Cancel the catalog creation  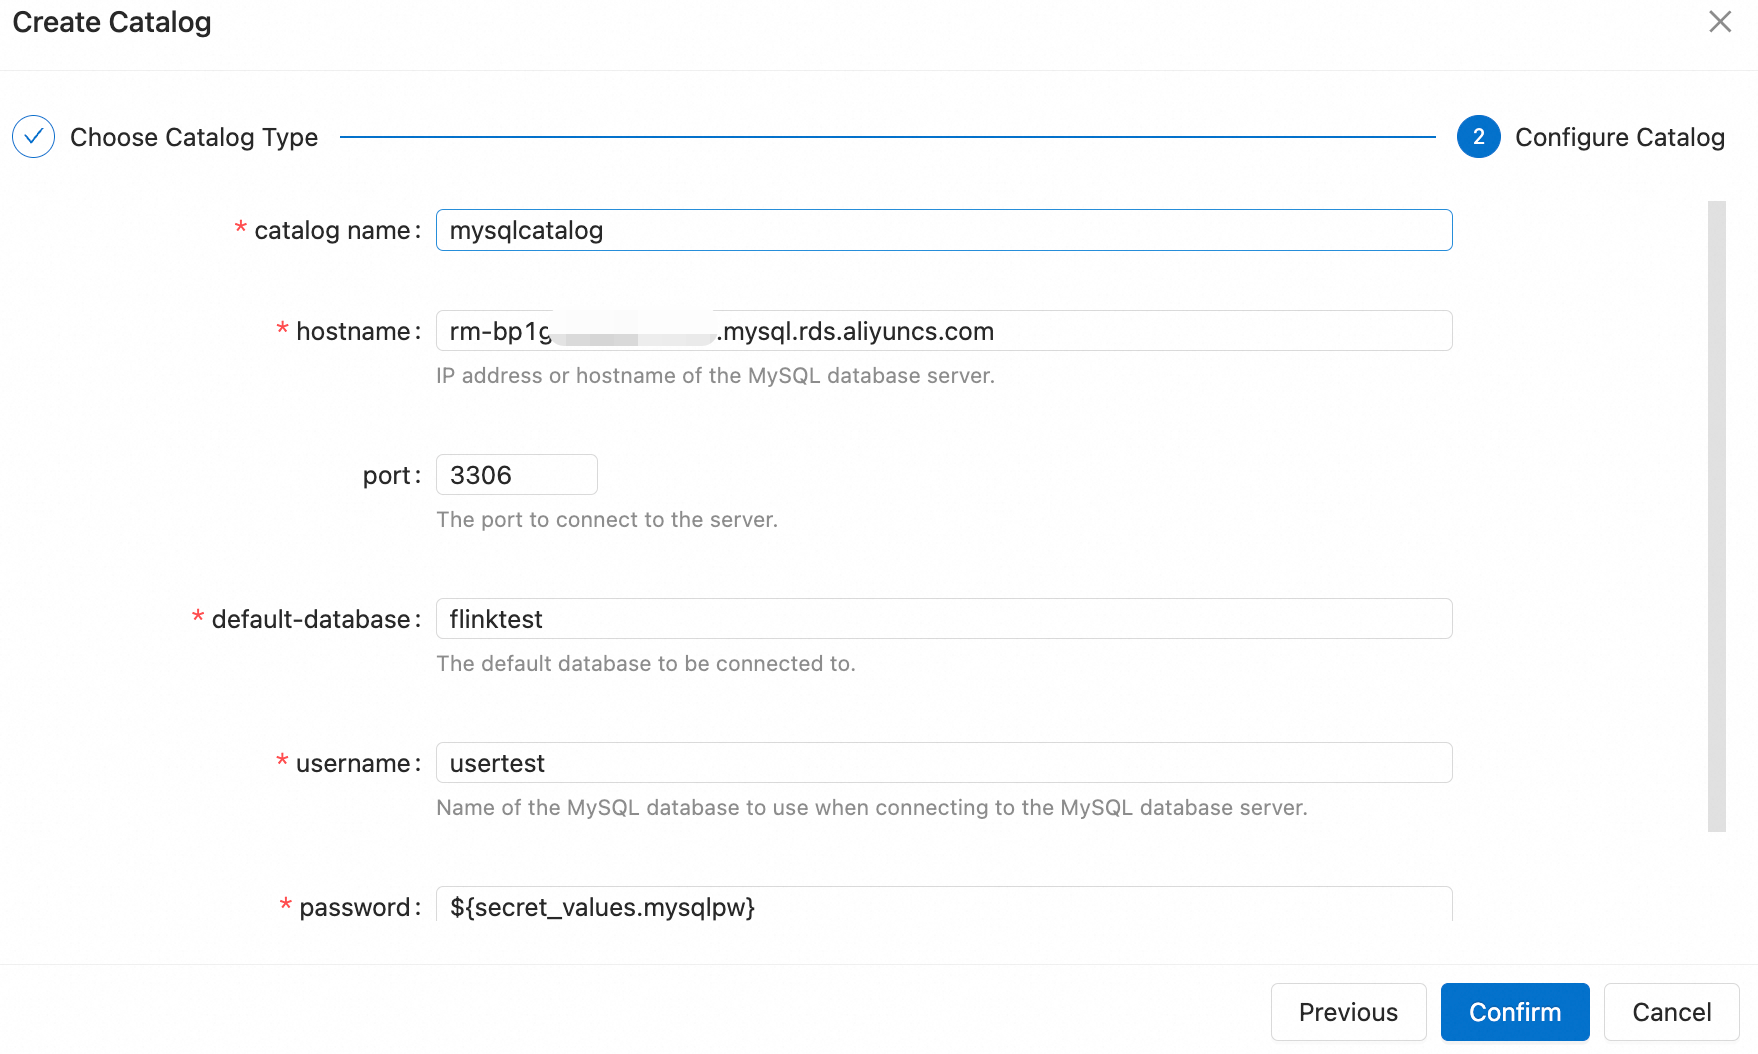click(x=1670, y=1011)
